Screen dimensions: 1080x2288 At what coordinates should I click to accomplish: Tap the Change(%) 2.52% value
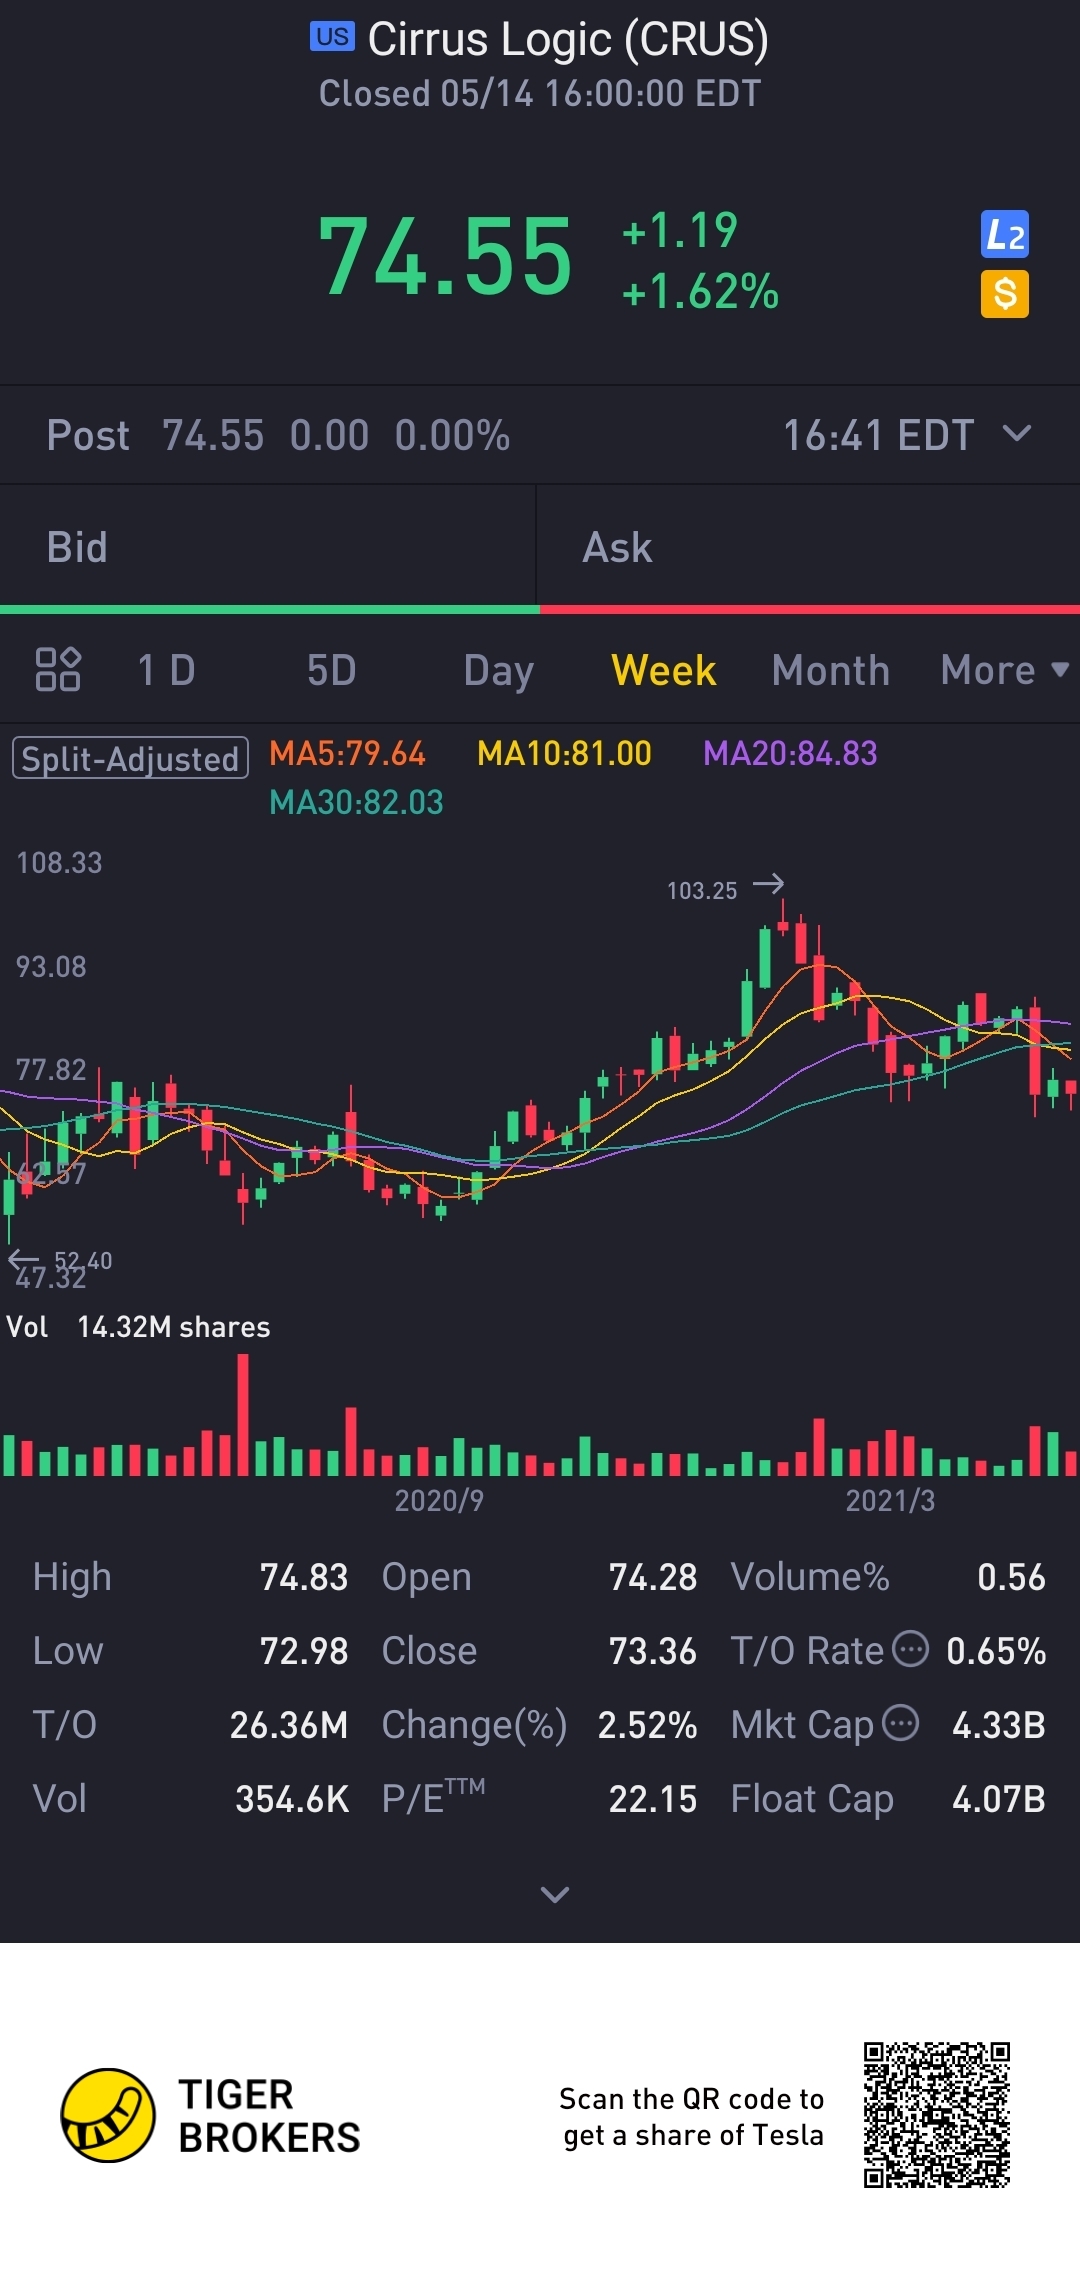647,1725
